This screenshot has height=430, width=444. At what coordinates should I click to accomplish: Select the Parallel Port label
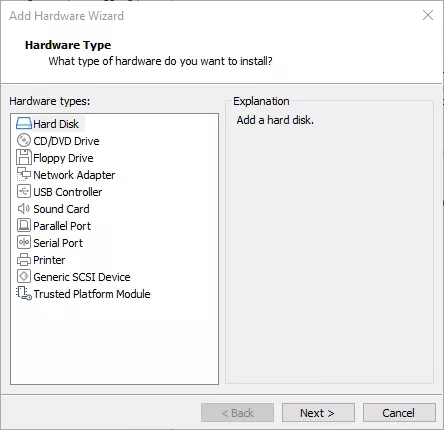[x=62, y=226]
